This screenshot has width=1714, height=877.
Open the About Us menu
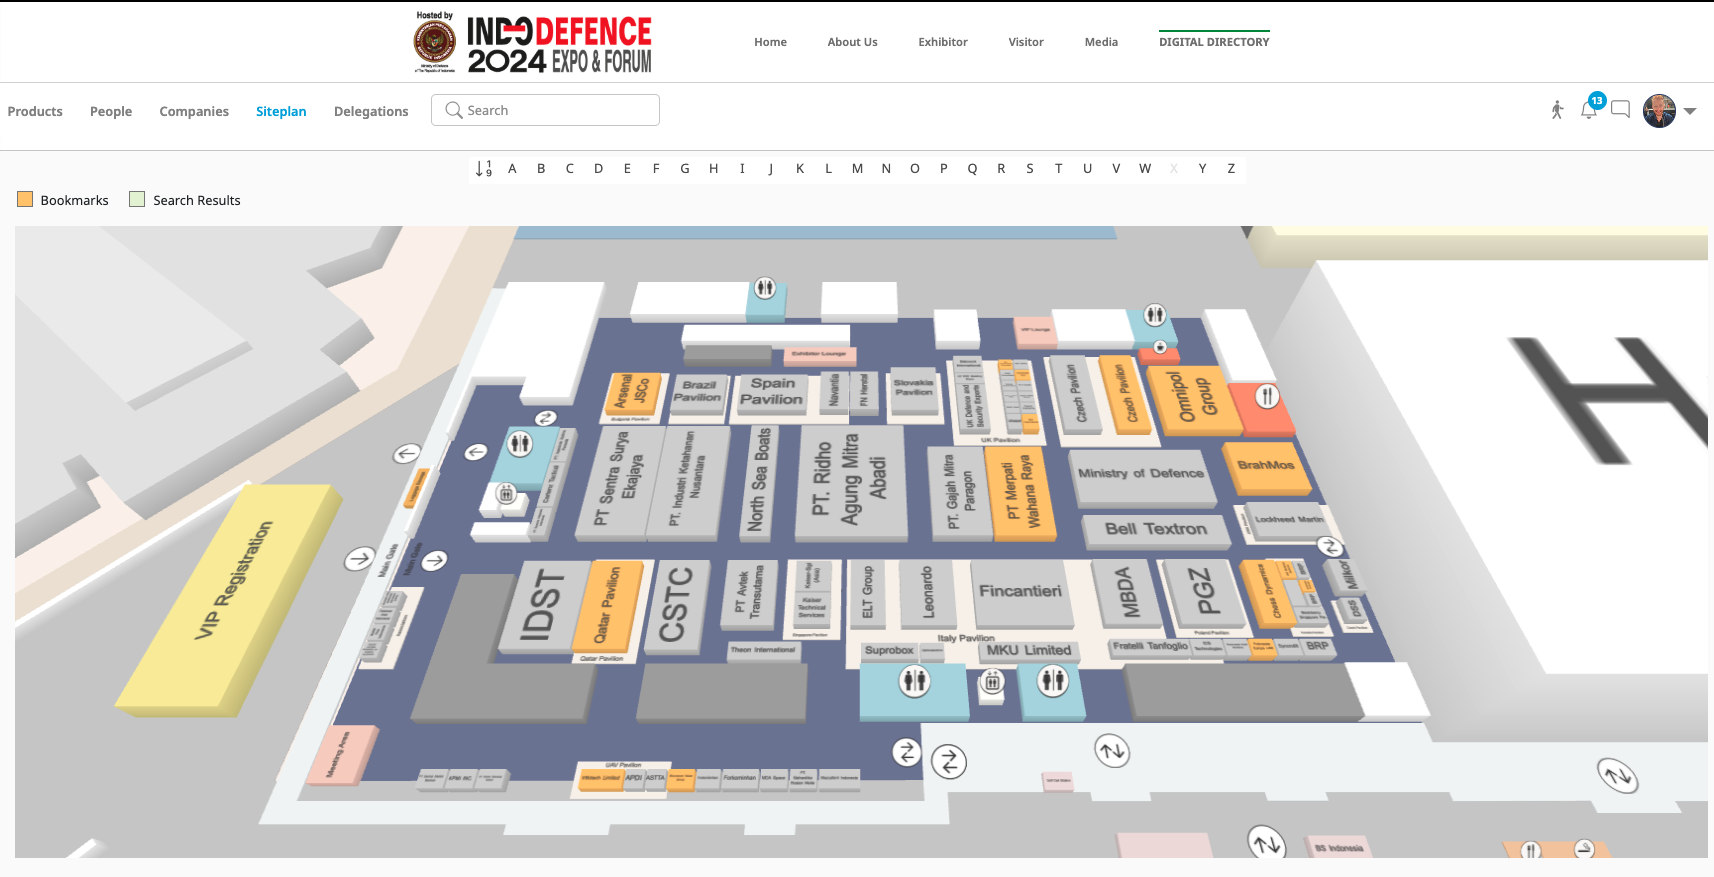(x=852, y=42)
